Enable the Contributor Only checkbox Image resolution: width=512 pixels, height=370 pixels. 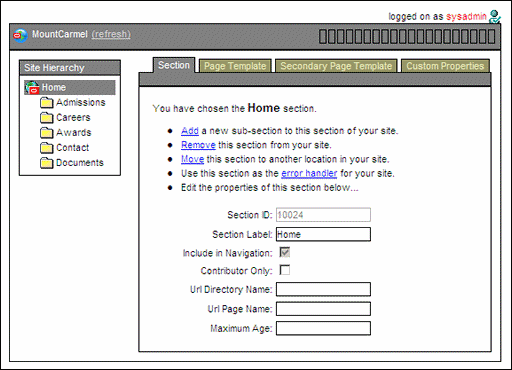pos(285,270)
